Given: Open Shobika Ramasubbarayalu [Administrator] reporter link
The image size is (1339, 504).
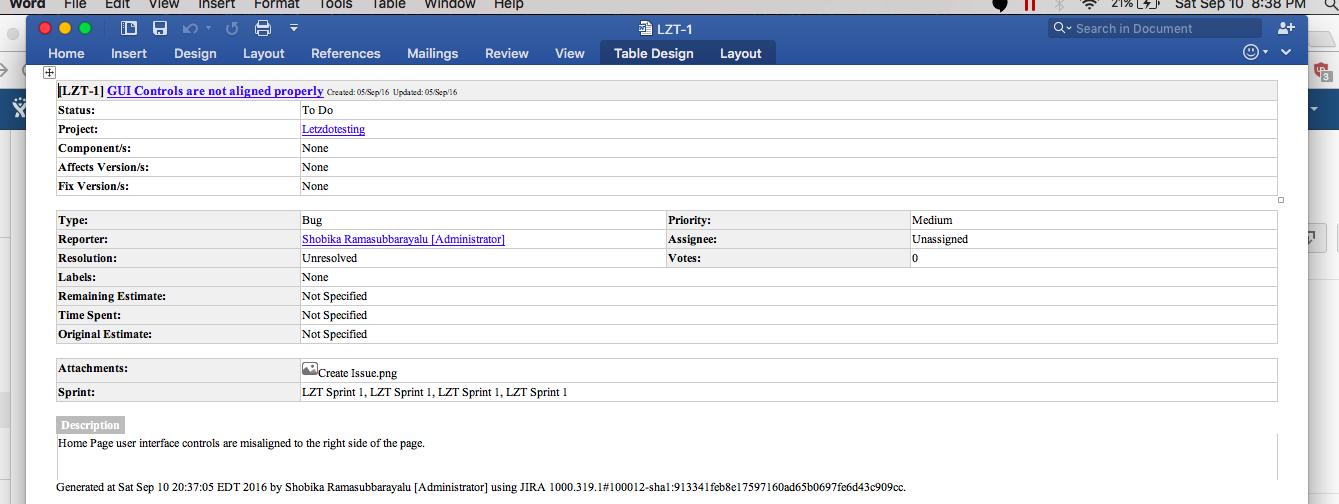Looking at the screenshot, I should tap(403, 239).
